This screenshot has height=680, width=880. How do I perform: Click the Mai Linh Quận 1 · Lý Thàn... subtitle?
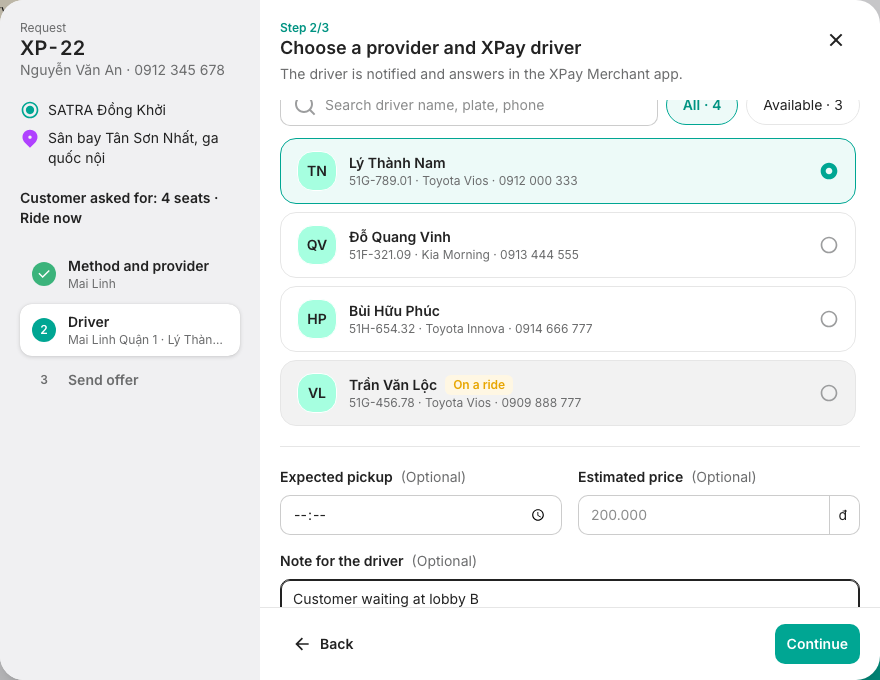(145, 340)
